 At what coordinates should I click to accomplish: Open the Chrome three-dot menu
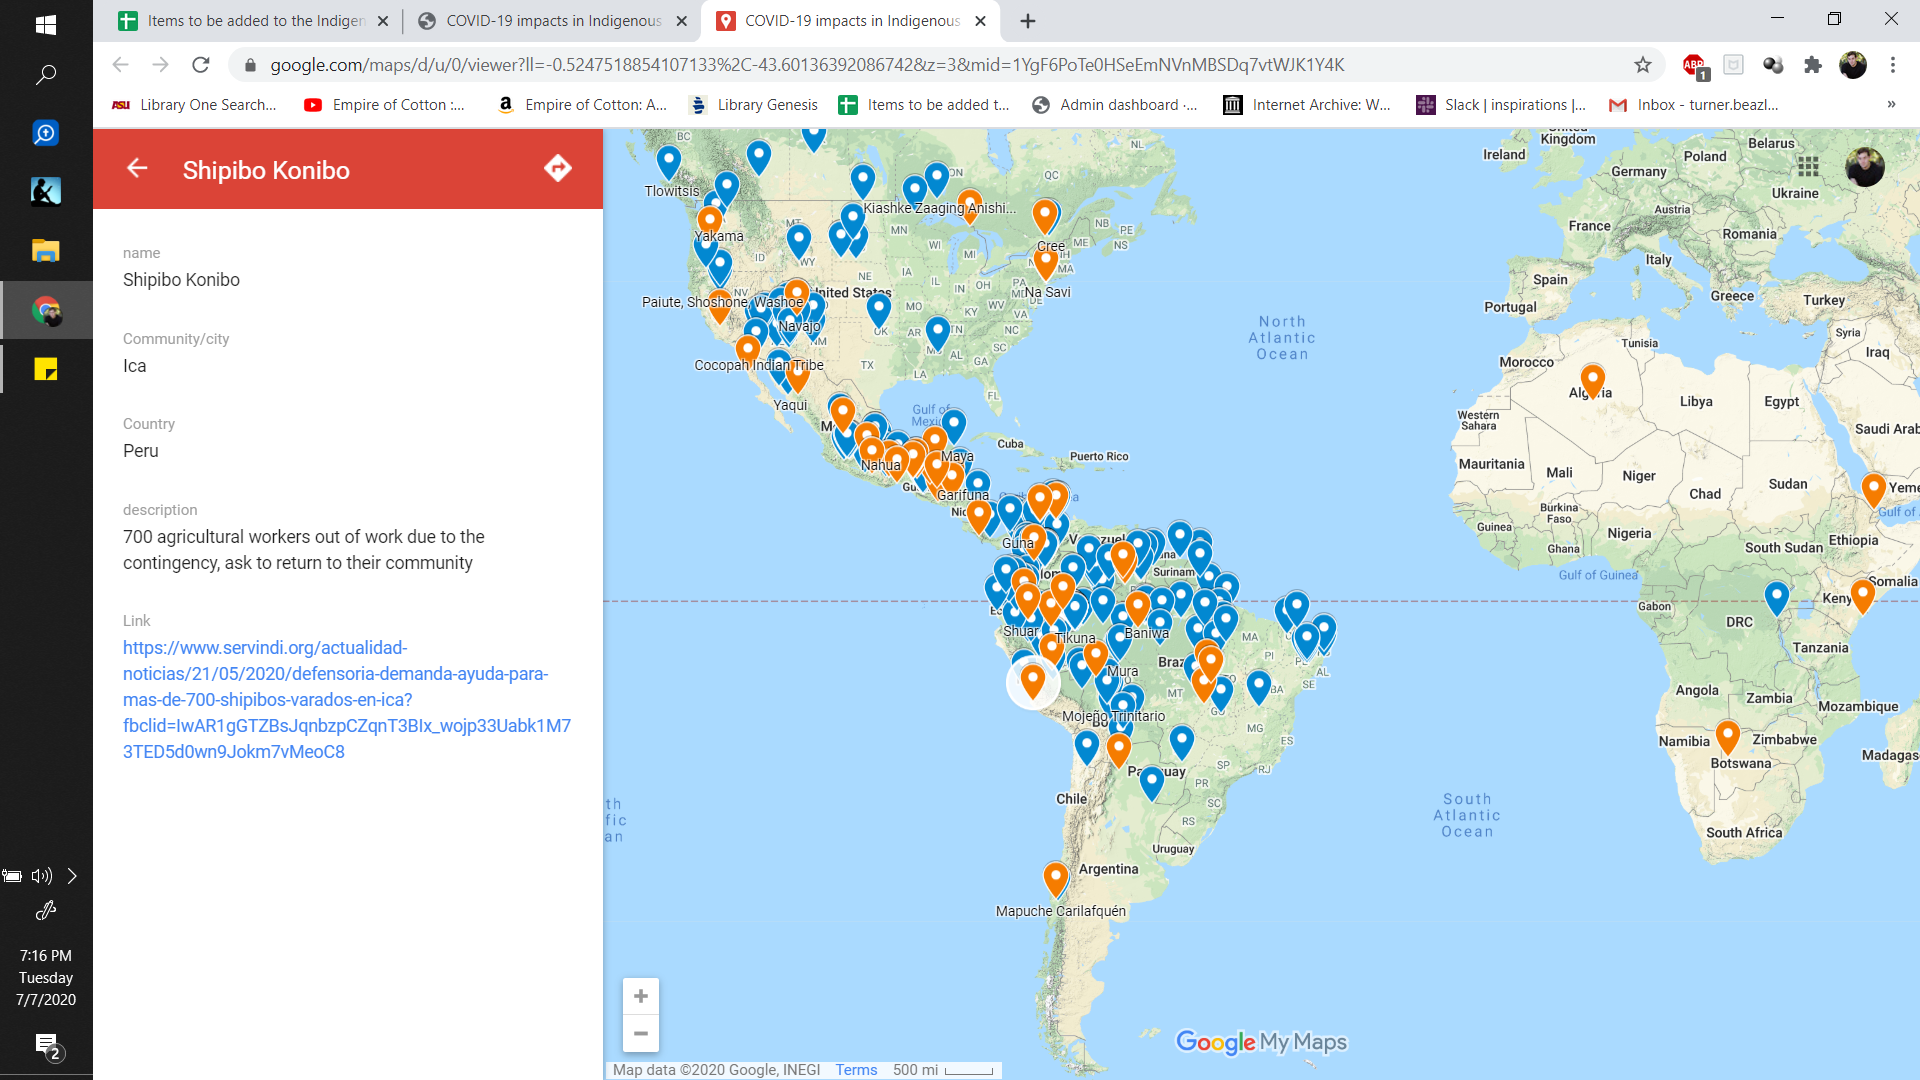[x=1892, y=65]
